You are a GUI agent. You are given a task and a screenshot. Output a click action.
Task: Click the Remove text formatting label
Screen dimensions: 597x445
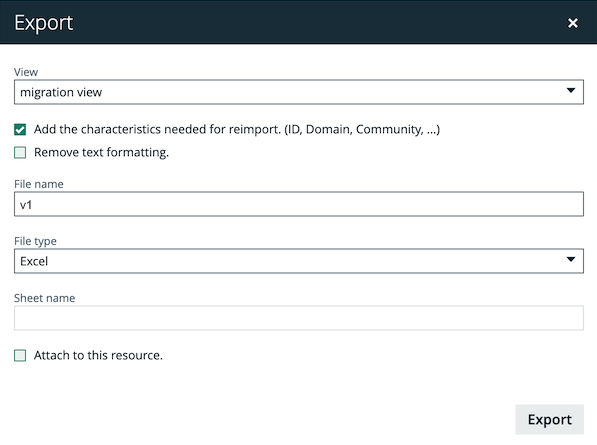point(101,152)
